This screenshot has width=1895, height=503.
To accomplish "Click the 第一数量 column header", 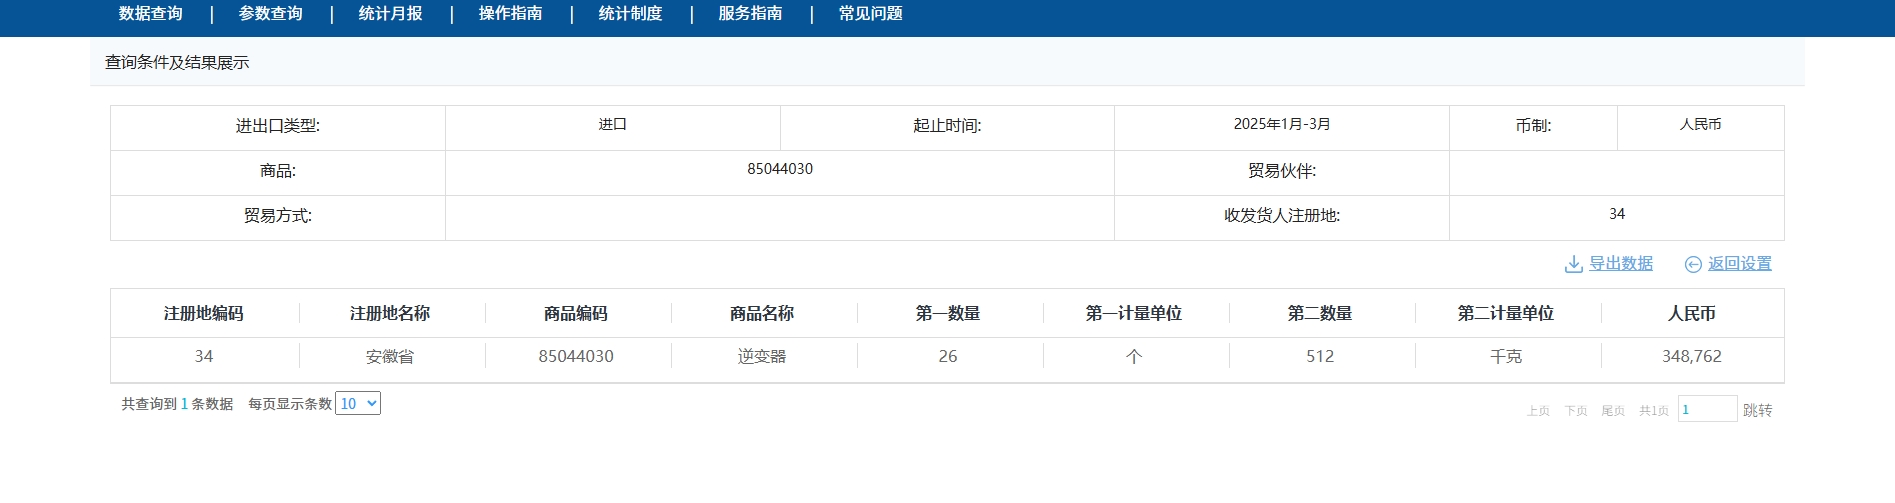I will (948, 313).
